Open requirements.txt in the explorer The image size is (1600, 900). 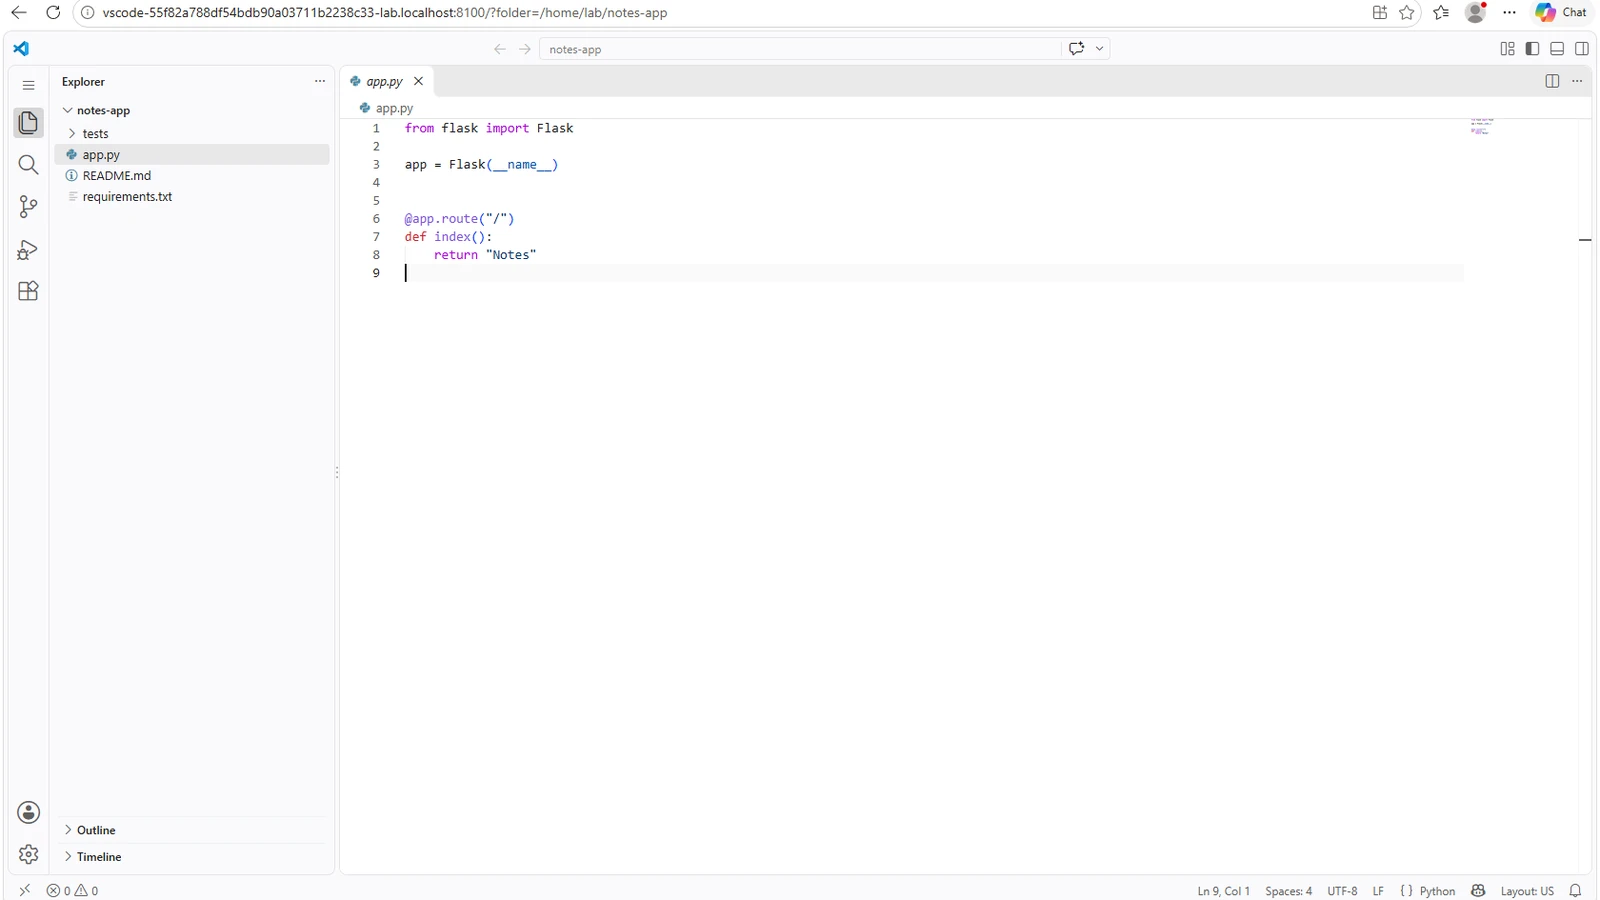click(x=192, y=196)
